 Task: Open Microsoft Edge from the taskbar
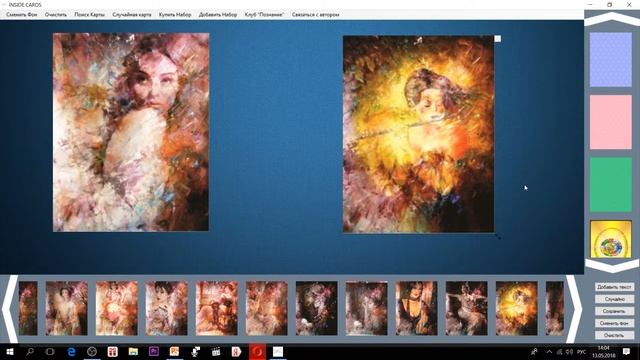[x=71, y=351]
